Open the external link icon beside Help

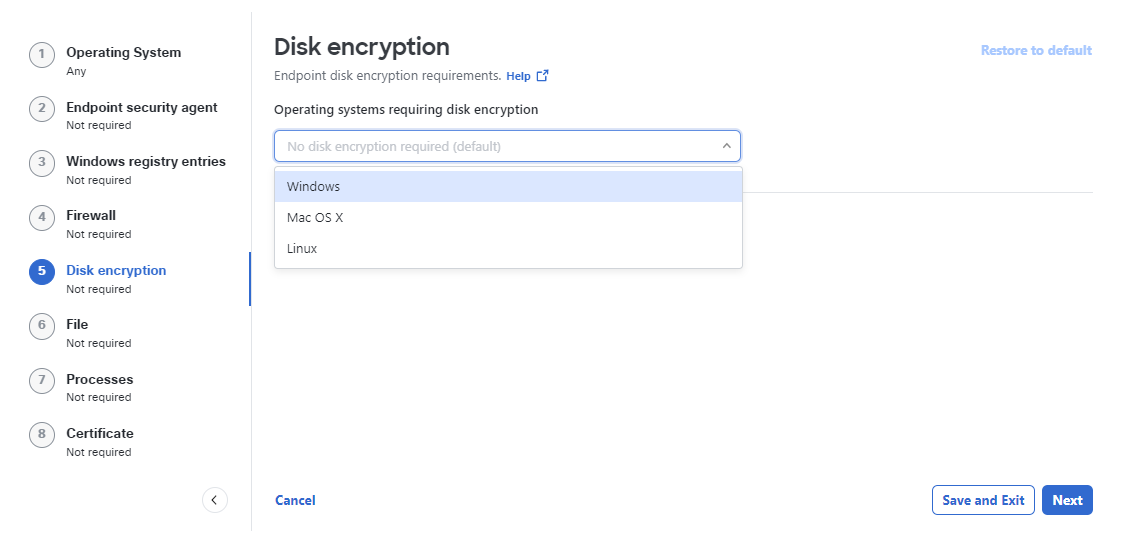tap(543, 75)
